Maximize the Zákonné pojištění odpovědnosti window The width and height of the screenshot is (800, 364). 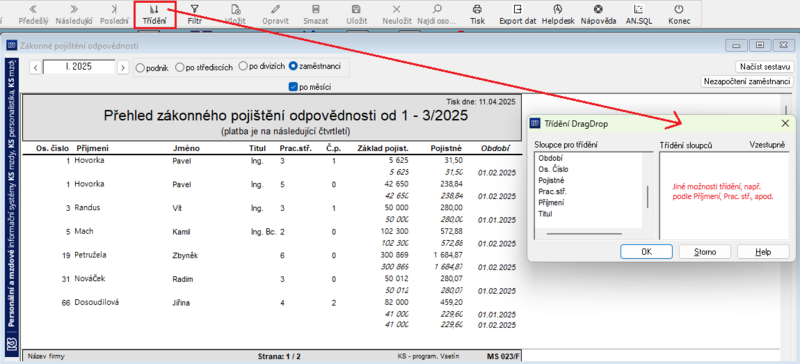(760, 45)
